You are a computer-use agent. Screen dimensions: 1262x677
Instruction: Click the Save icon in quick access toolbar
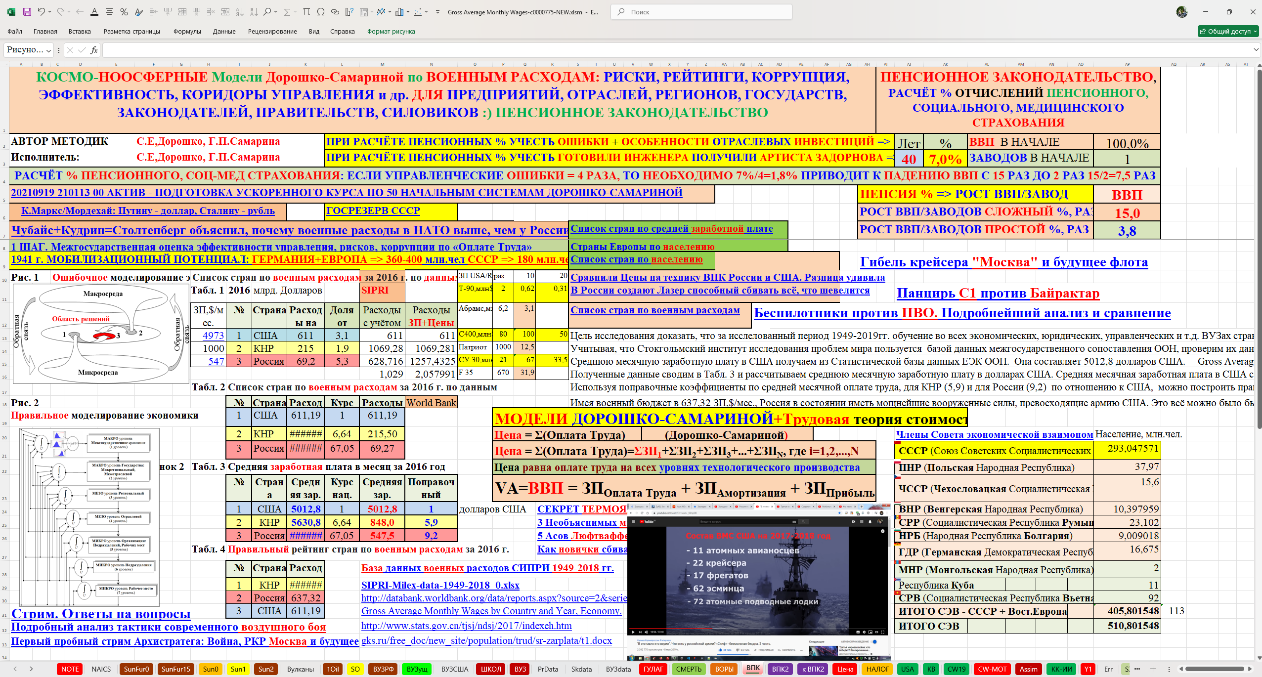click(25, 11)
